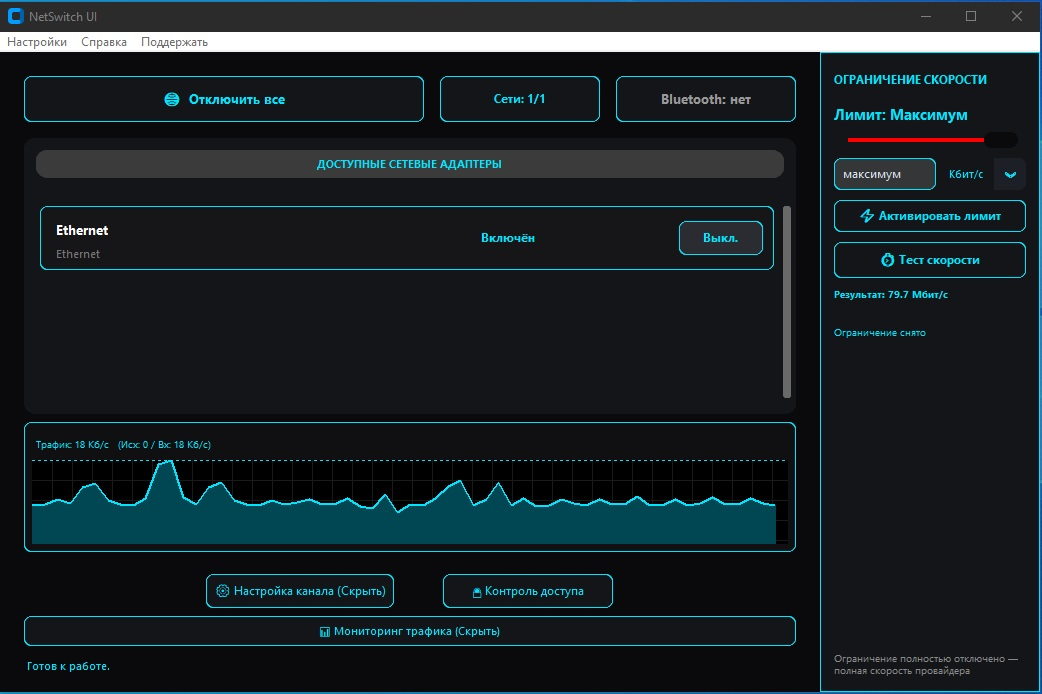The width and height of the screenshot is (1042, 694).
Task: Click the lock icon on Контроль доступа
Action: pos(476,592)
